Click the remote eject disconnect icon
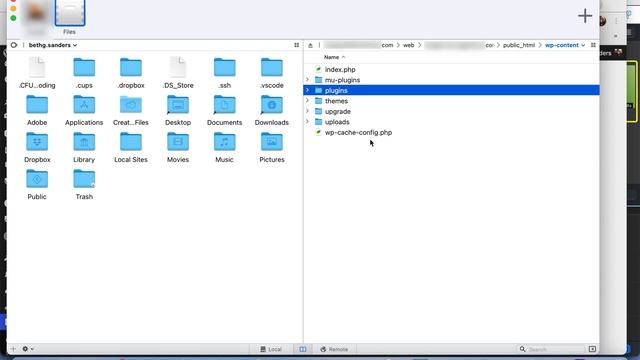 [x=310, y=45]
